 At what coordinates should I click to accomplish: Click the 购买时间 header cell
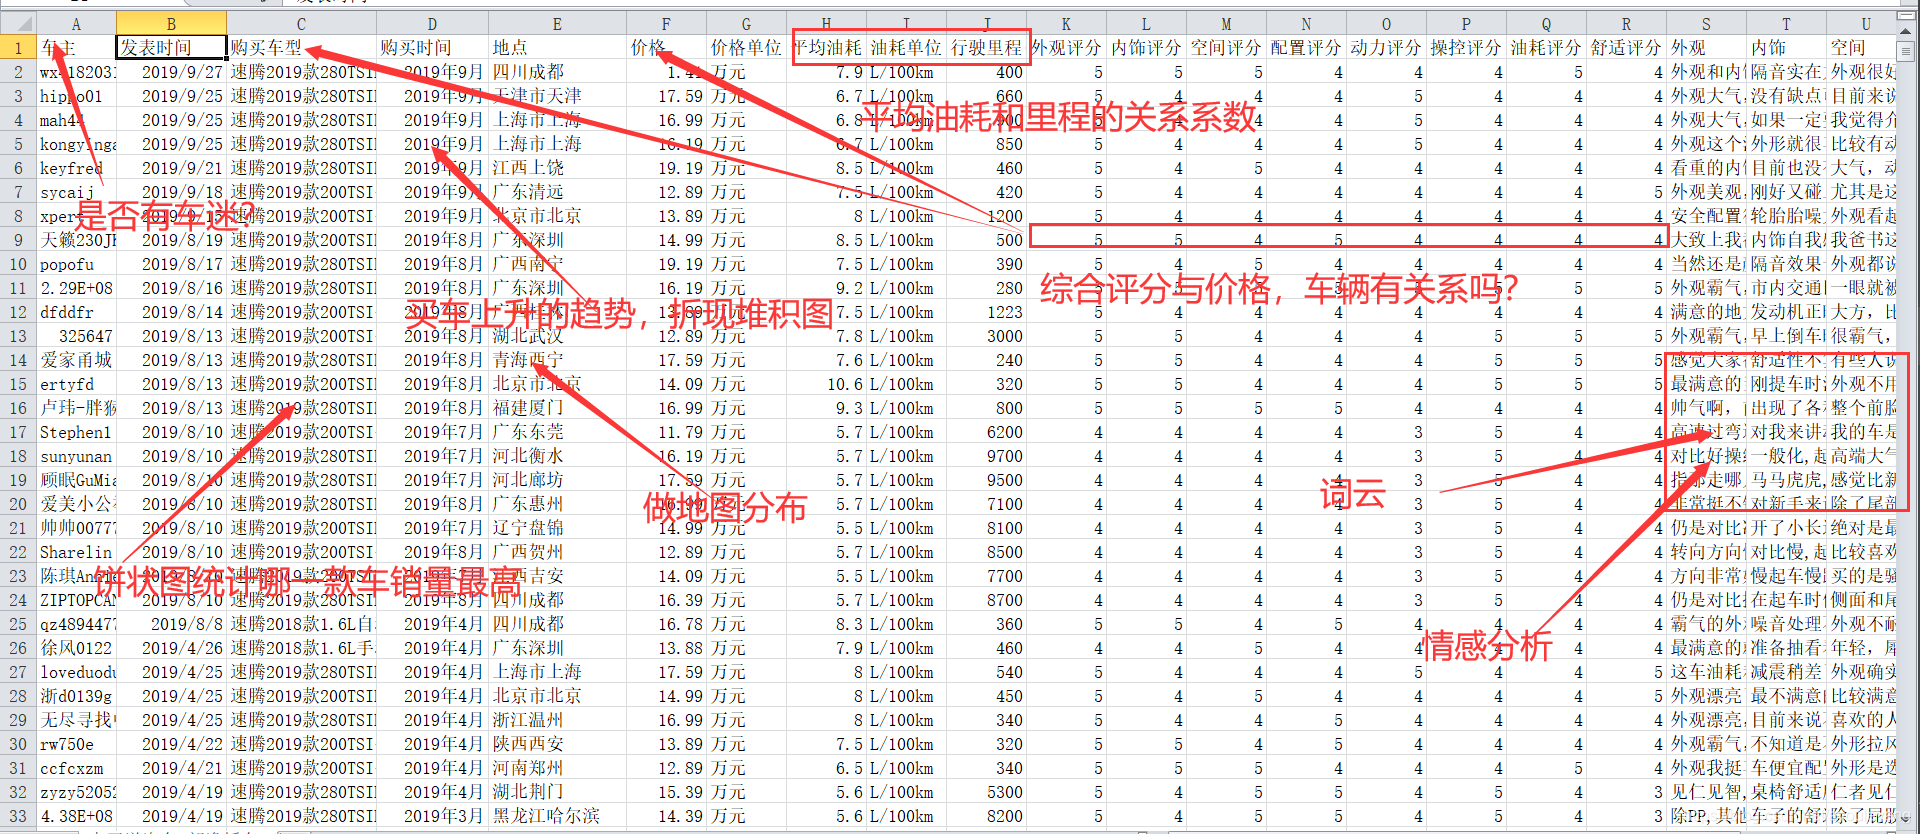pyautogui.click(x=432, y=47)
